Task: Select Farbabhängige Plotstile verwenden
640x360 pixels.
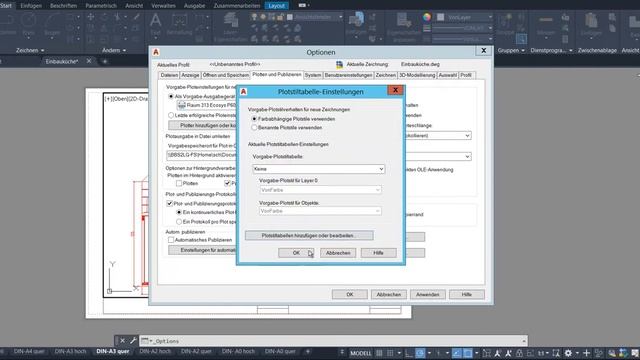Action: coord(254,119)
